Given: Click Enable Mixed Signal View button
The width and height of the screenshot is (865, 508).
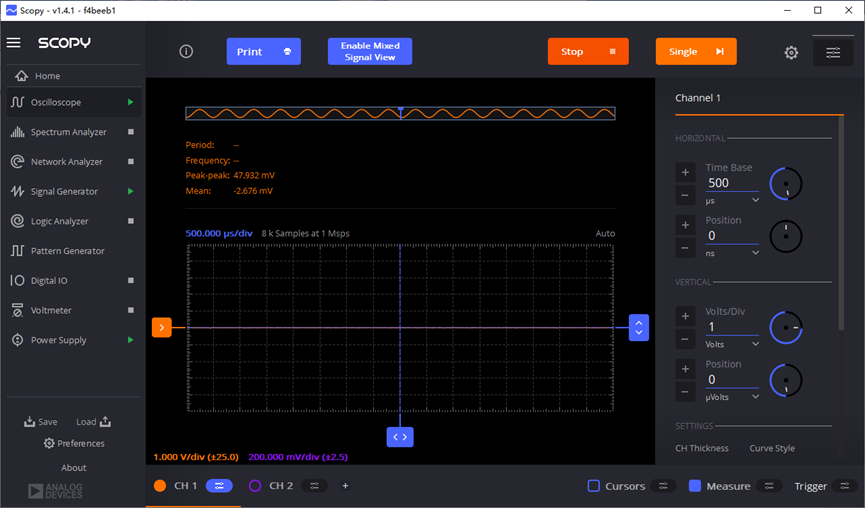Looking at the screenshot, I should 370,51.
